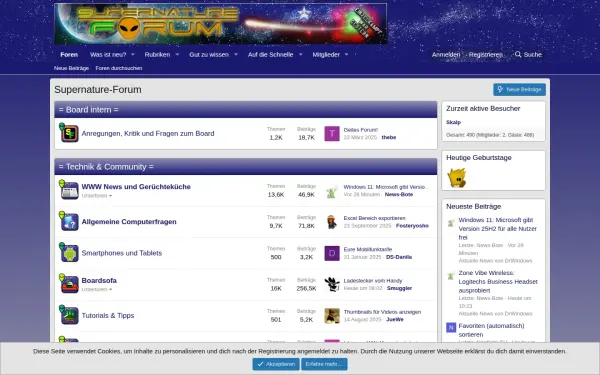The width and height of the screenshot is (600, 375).
Task: Click the Erfahre mehr button
Action: coord(324,364)
